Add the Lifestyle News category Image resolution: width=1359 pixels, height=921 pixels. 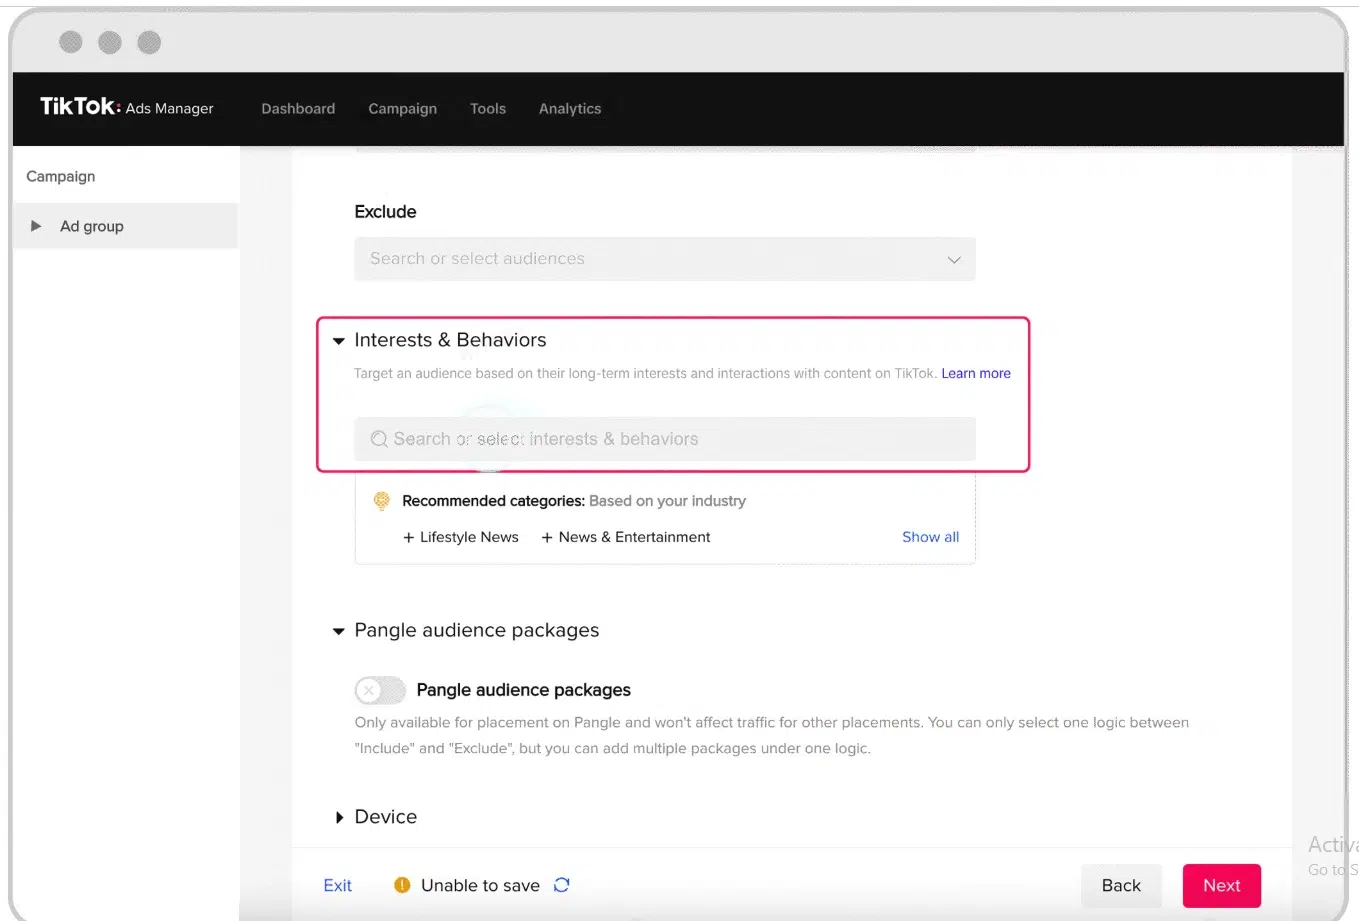pos(461,537)
